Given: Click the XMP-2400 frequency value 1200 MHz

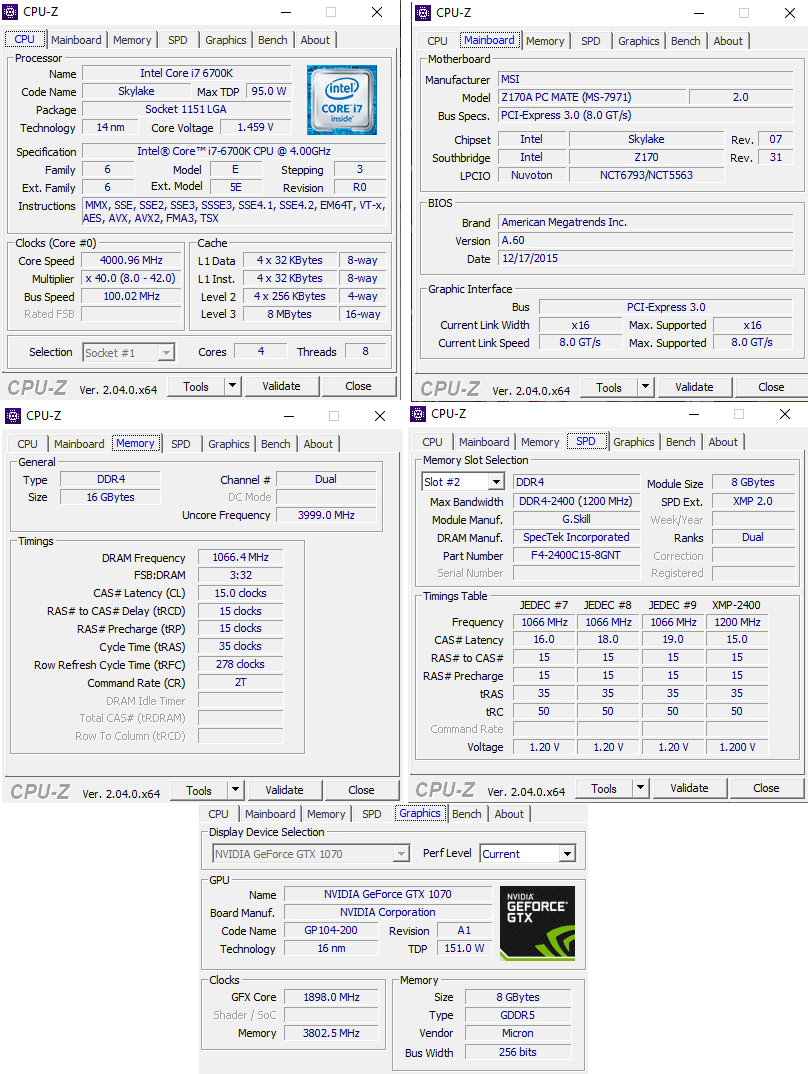Looking at the screenshot, I should pos(737,622).
